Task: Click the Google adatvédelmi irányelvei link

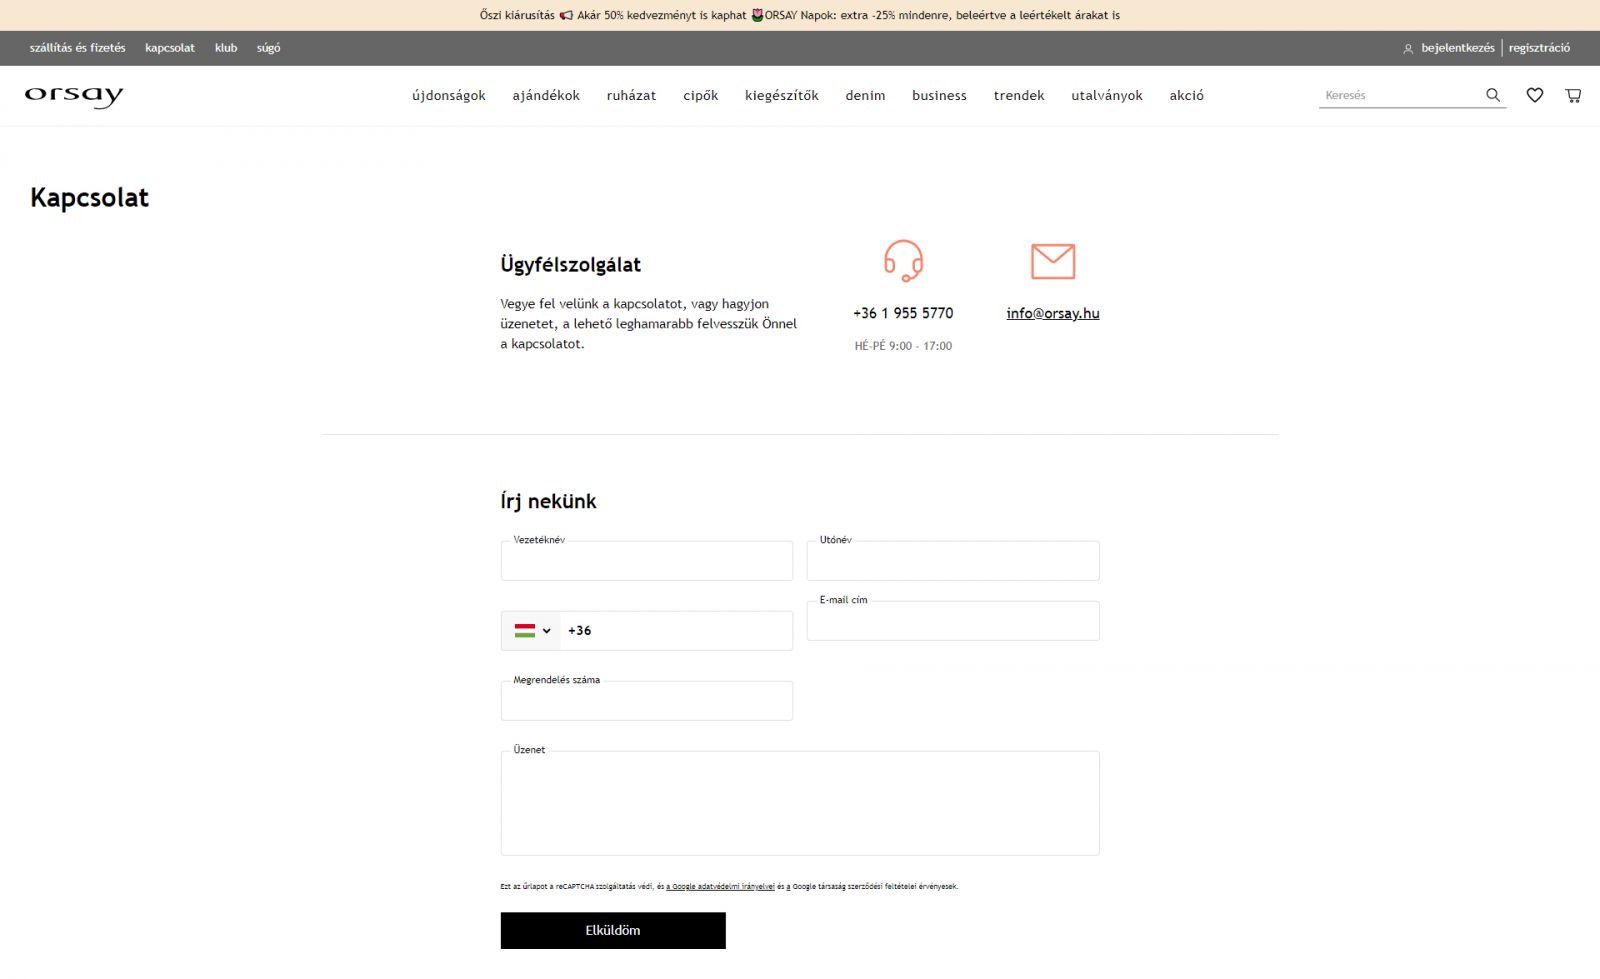Action: coord(721,886)
